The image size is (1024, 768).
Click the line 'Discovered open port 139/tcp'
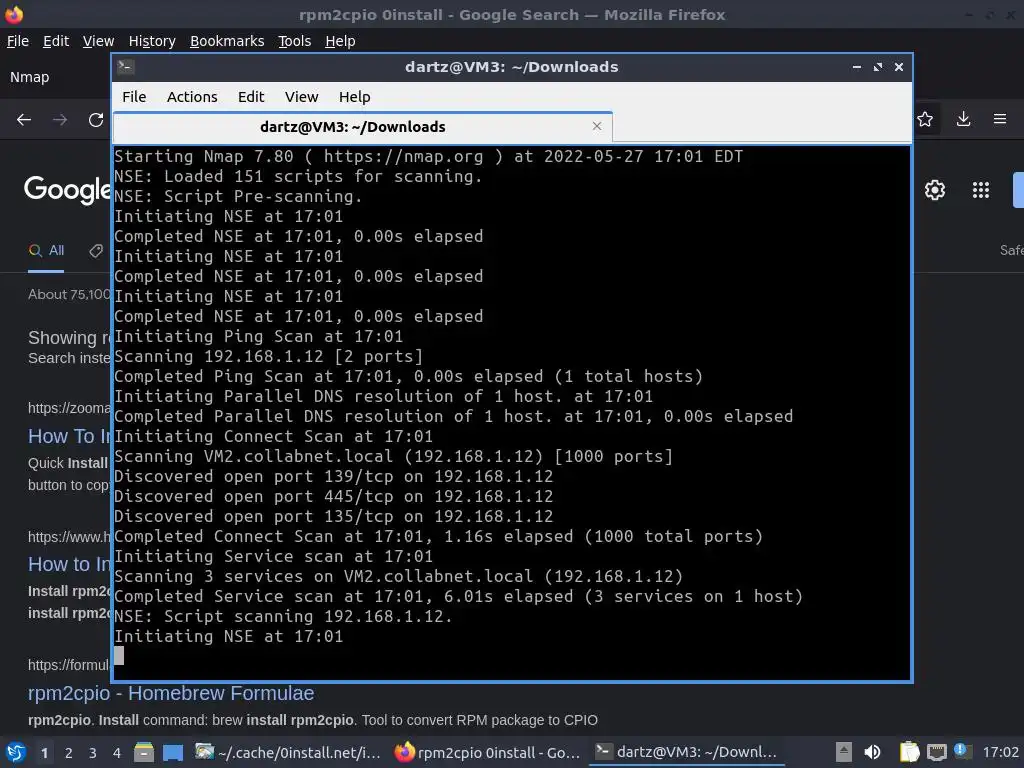334,476
